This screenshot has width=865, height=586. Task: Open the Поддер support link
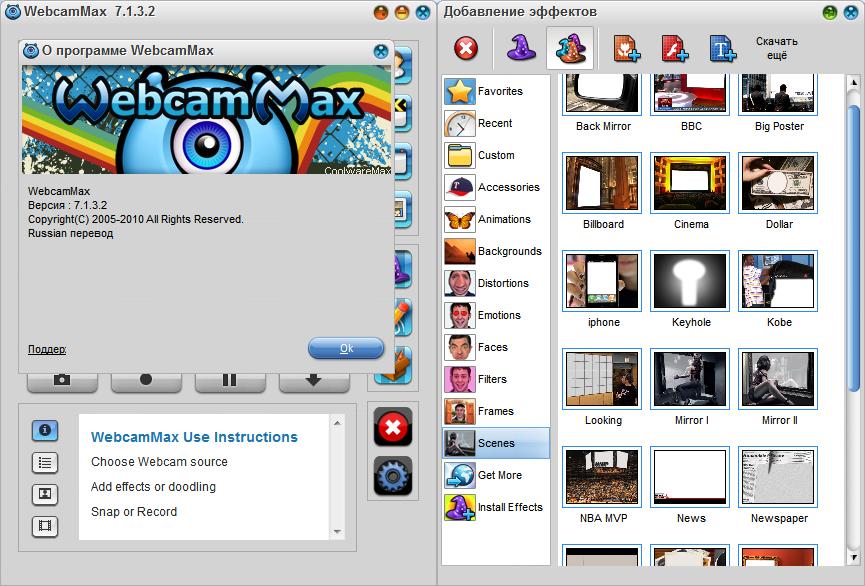tap(47, 349)
